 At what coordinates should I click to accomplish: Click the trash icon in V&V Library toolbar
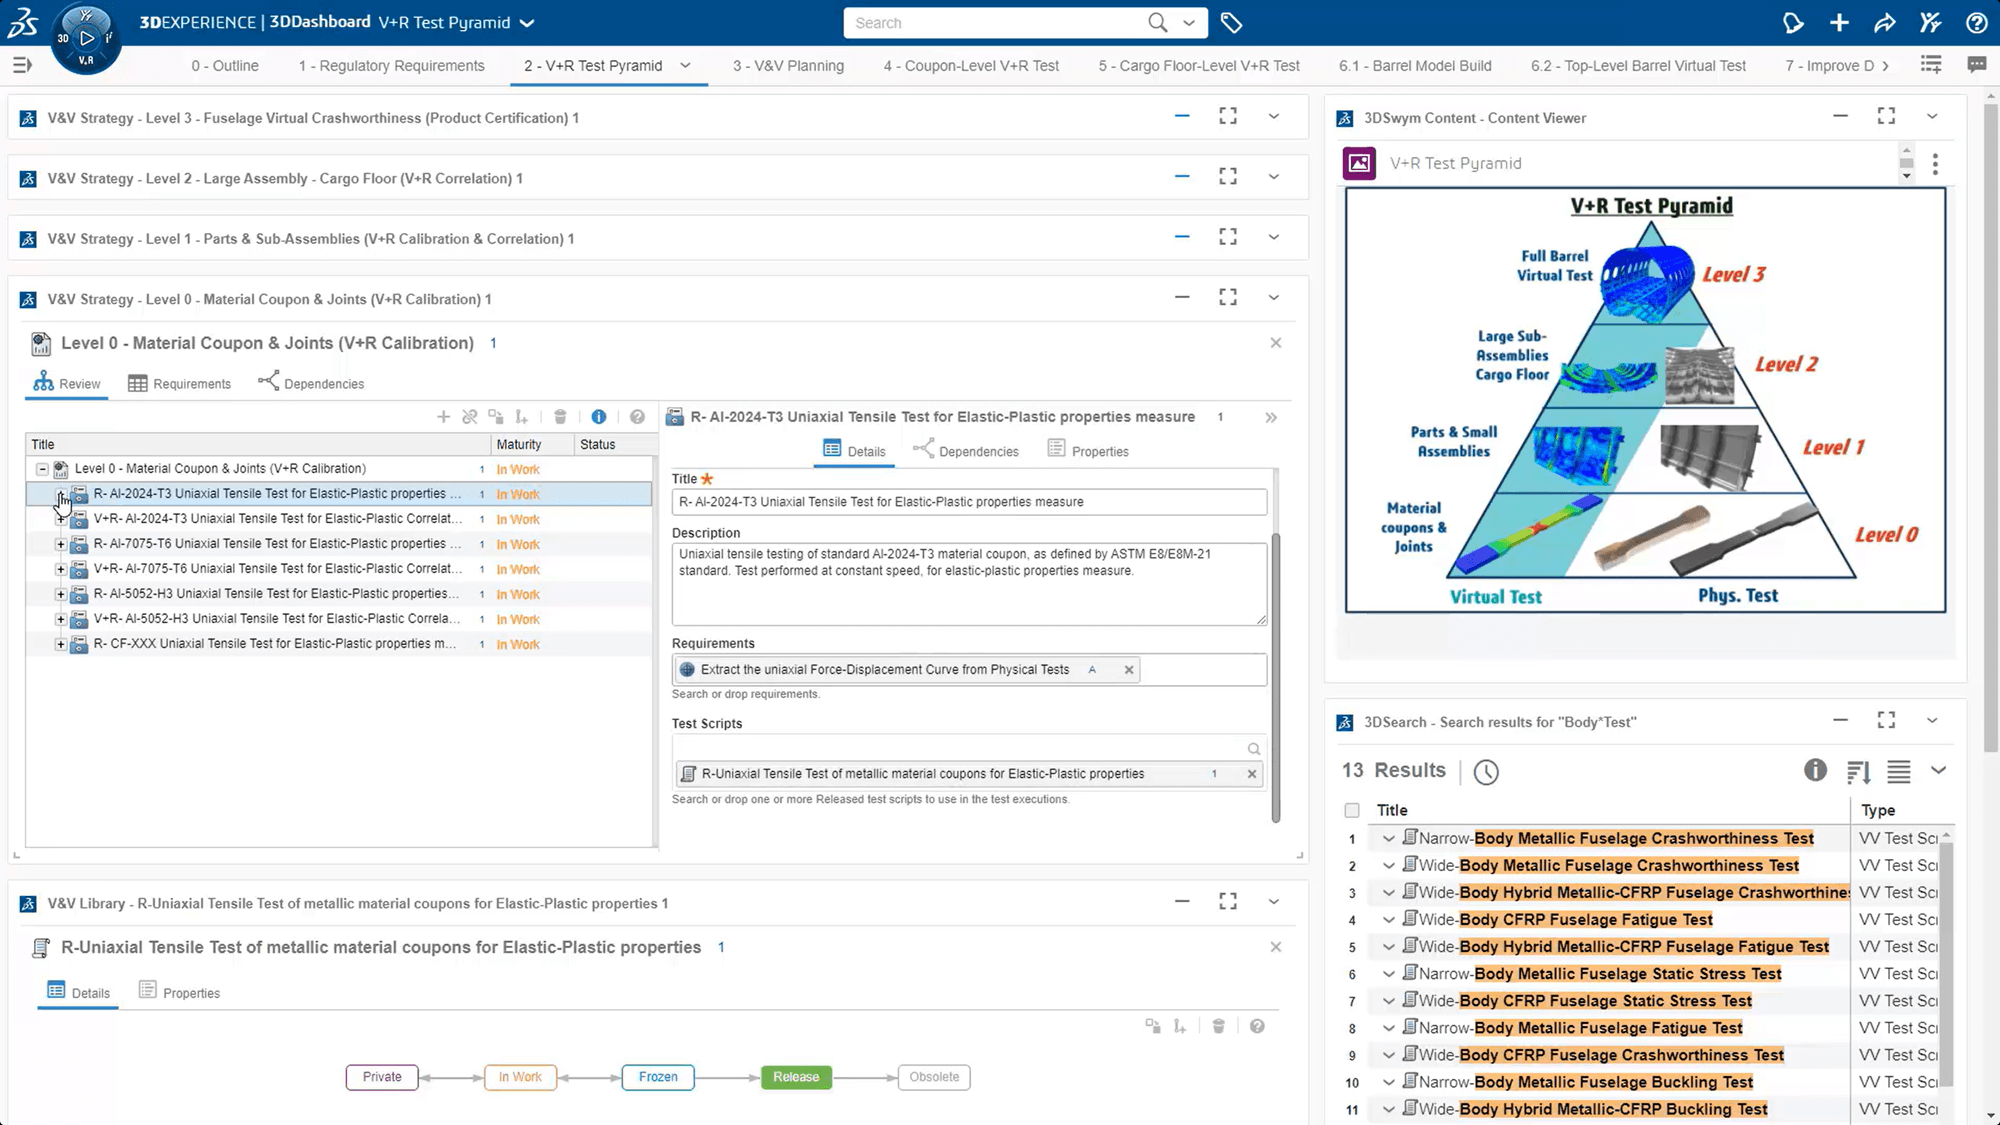tap(1218, 1026)
